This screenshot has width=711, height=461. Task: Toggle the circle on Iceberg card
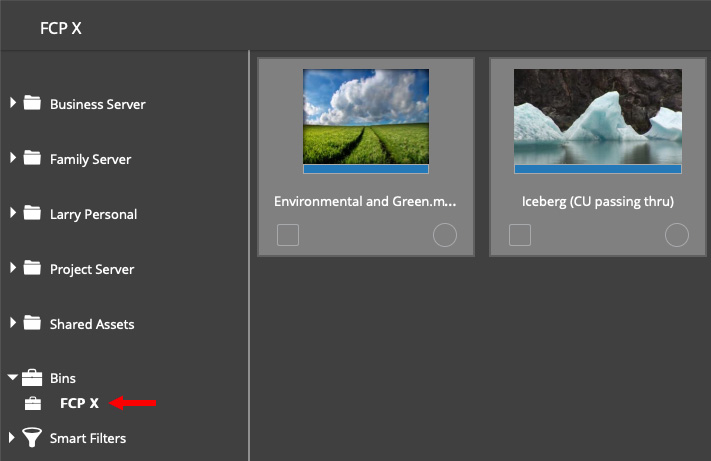coord(677,235)
